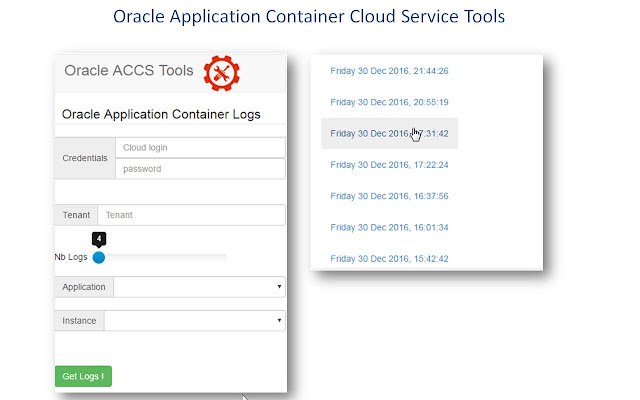Open log from Friday 30 Dec 2016, 20:55:19
The width and height of the screenshot is (640, 400).
click(389, 102)
